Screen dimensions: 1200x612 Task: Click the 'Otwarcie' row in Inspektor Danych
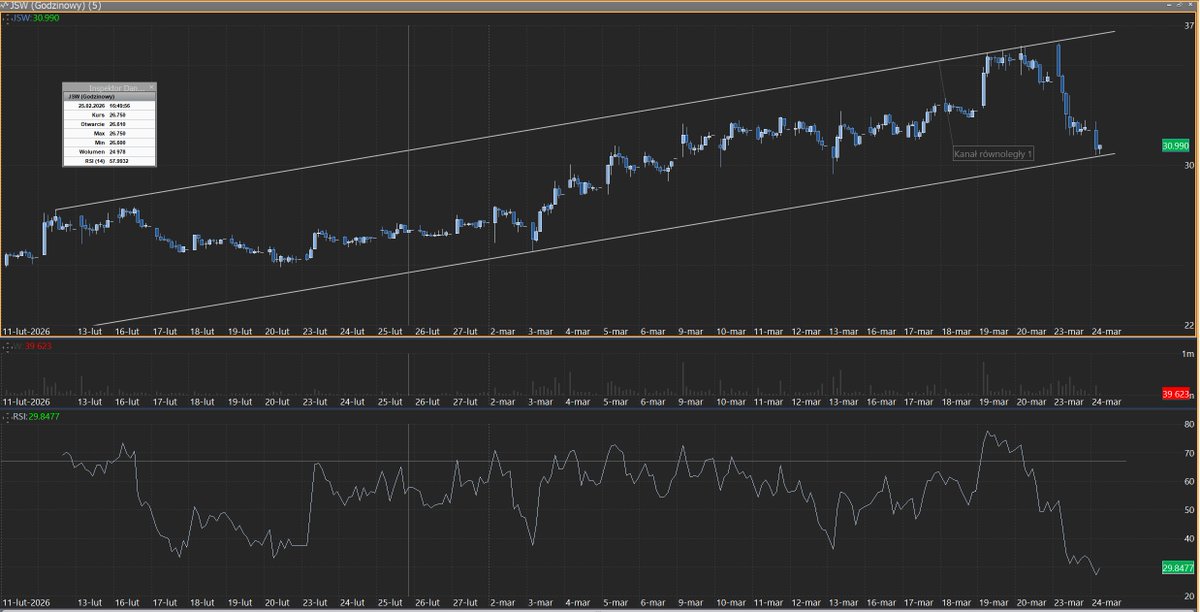click(x=109, y=122)
